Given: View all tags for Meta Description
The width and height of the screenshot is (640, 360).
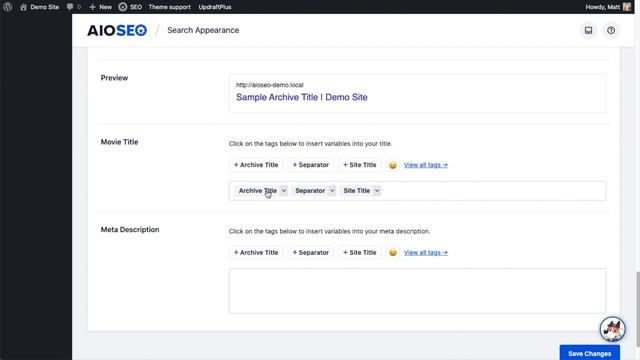Looking at the screenshot, I should click(x=426, y=253).
